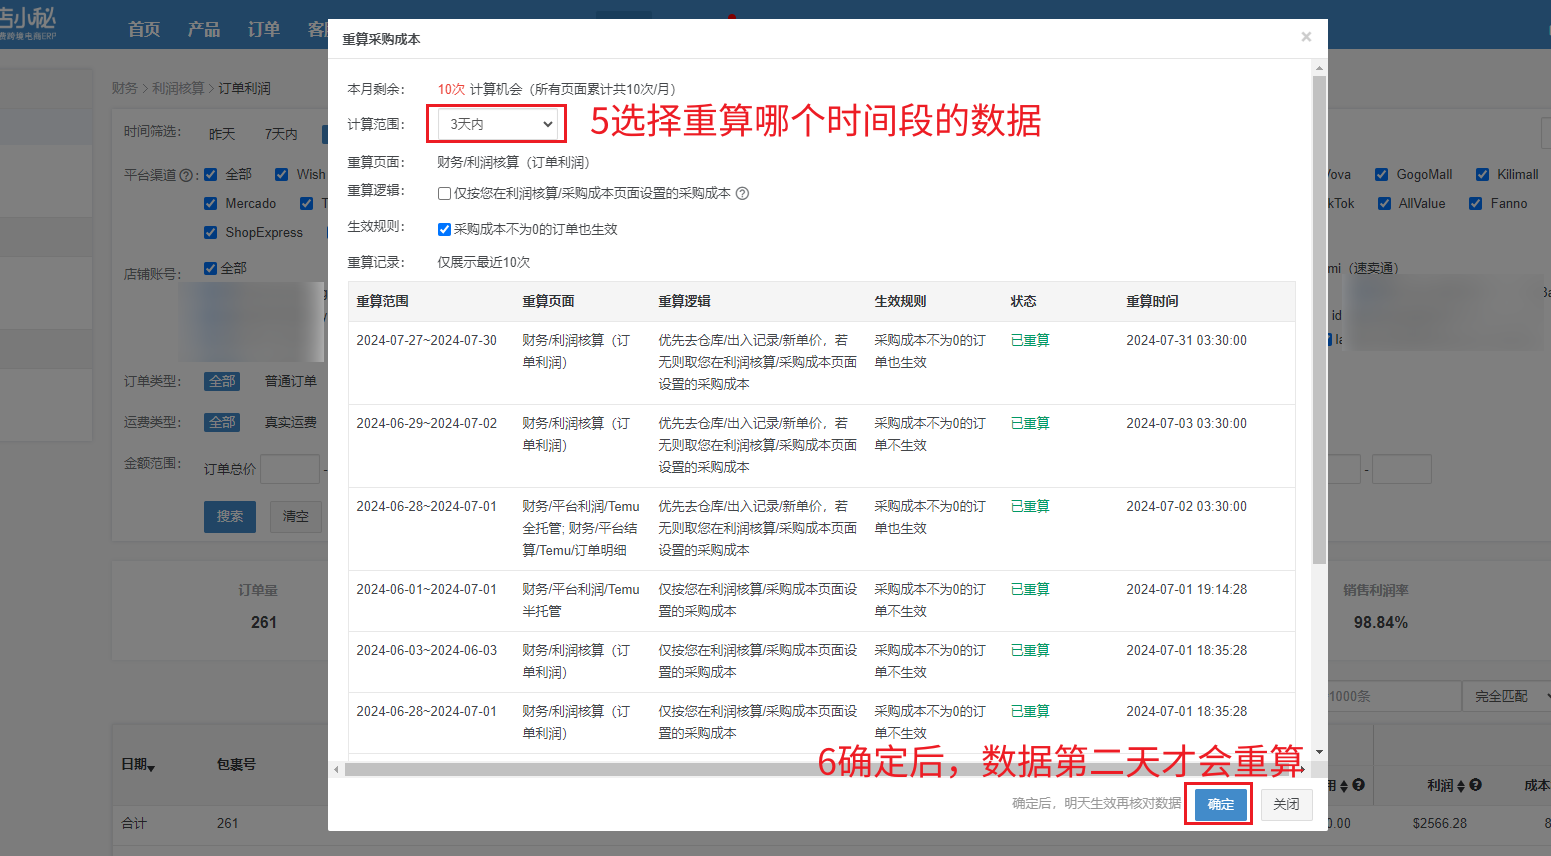Toggle 全部 platform channel checkbox
This screenshot has width=1551, height=856.
(x=210, y=174)
